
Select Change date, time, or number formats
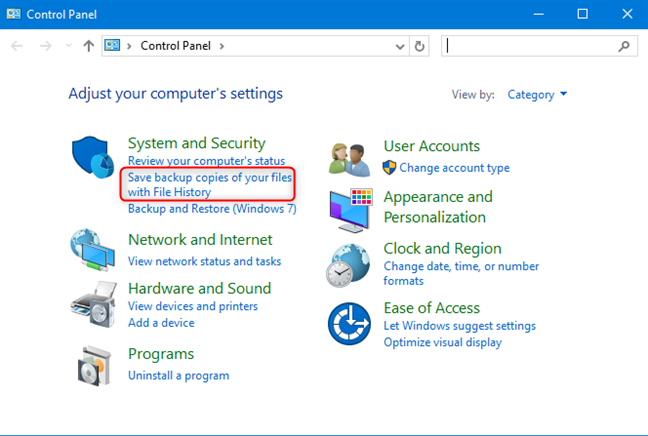point(461,273)
